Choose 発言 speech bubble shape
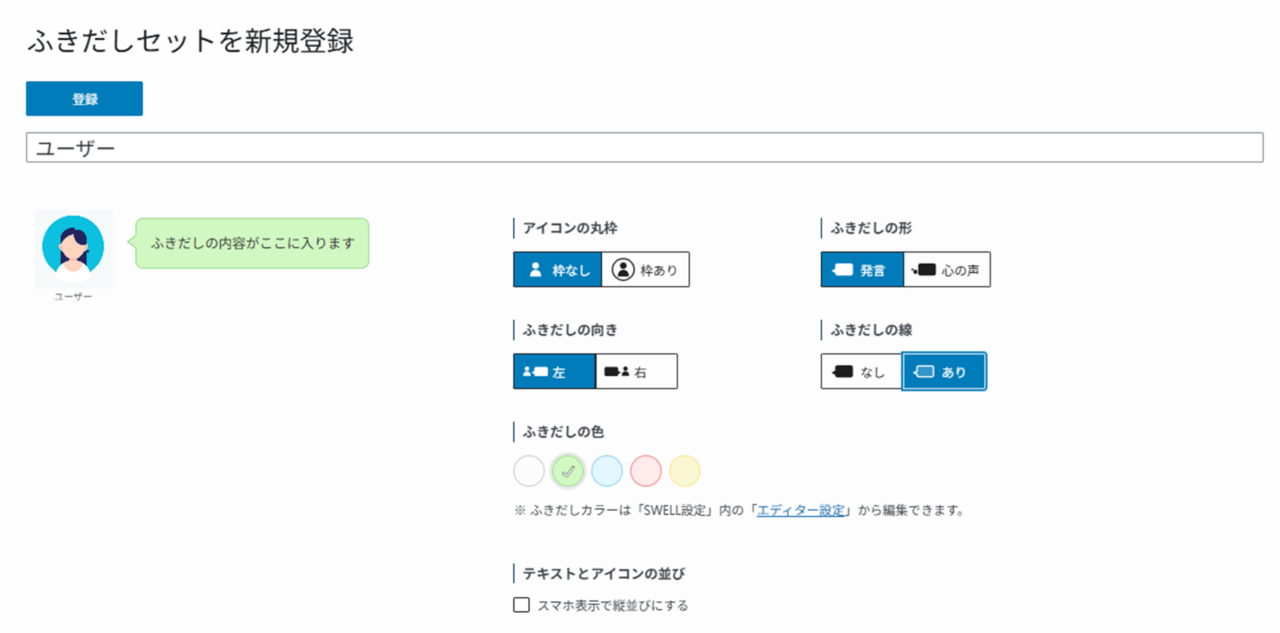1280x633 pixels. (x=862, y=270)
